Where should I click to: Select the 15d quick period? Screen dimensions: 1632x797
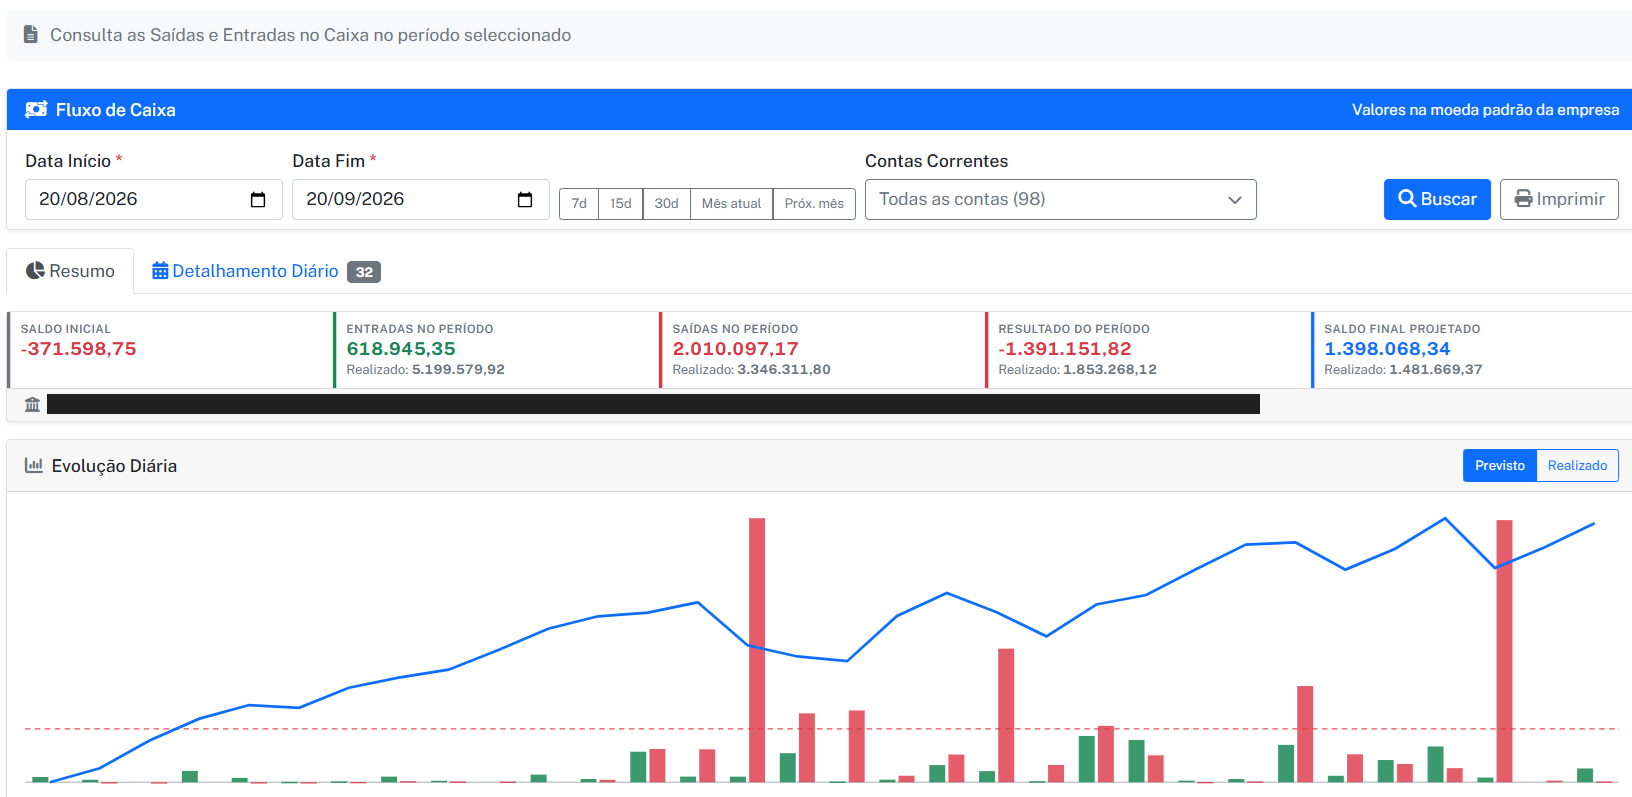coord(621,204)
